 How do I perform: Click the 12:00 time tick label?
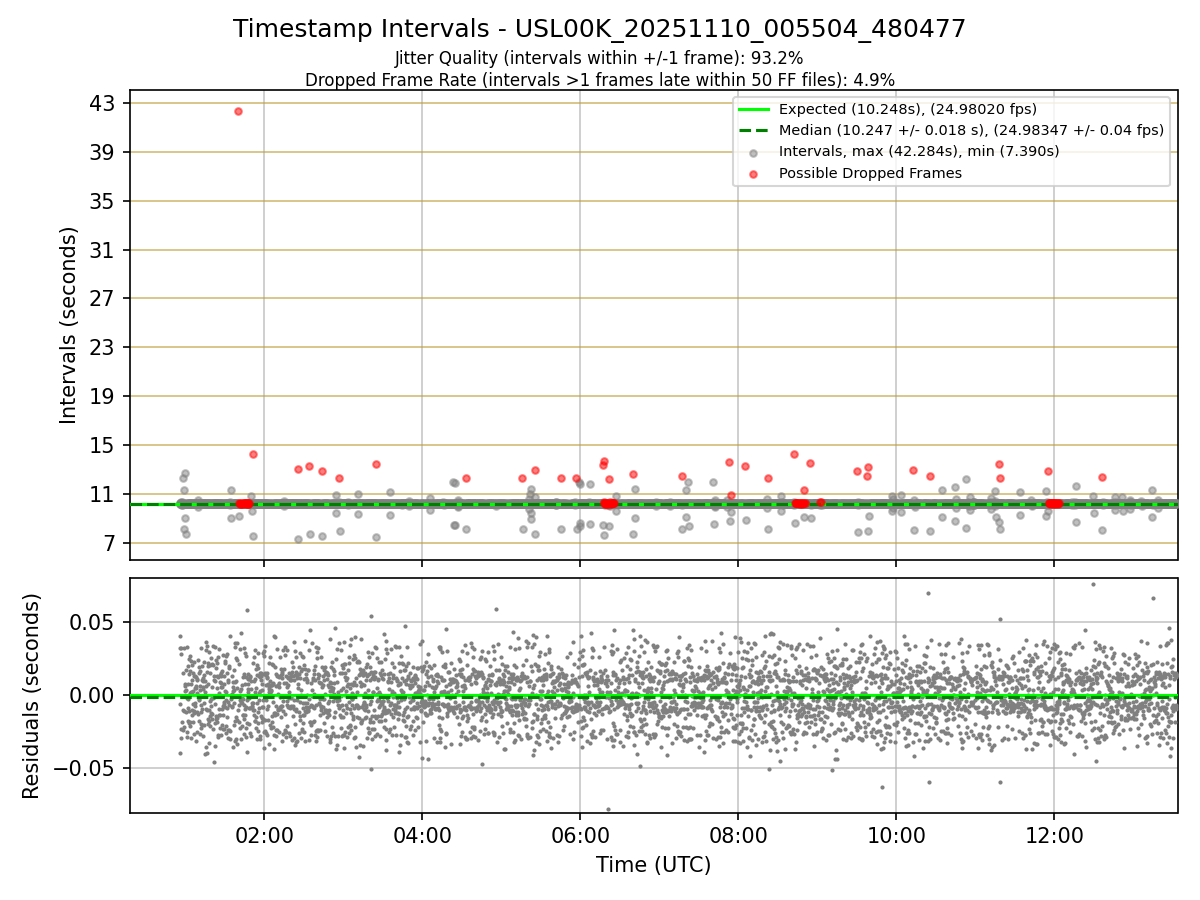point(1054,835)
